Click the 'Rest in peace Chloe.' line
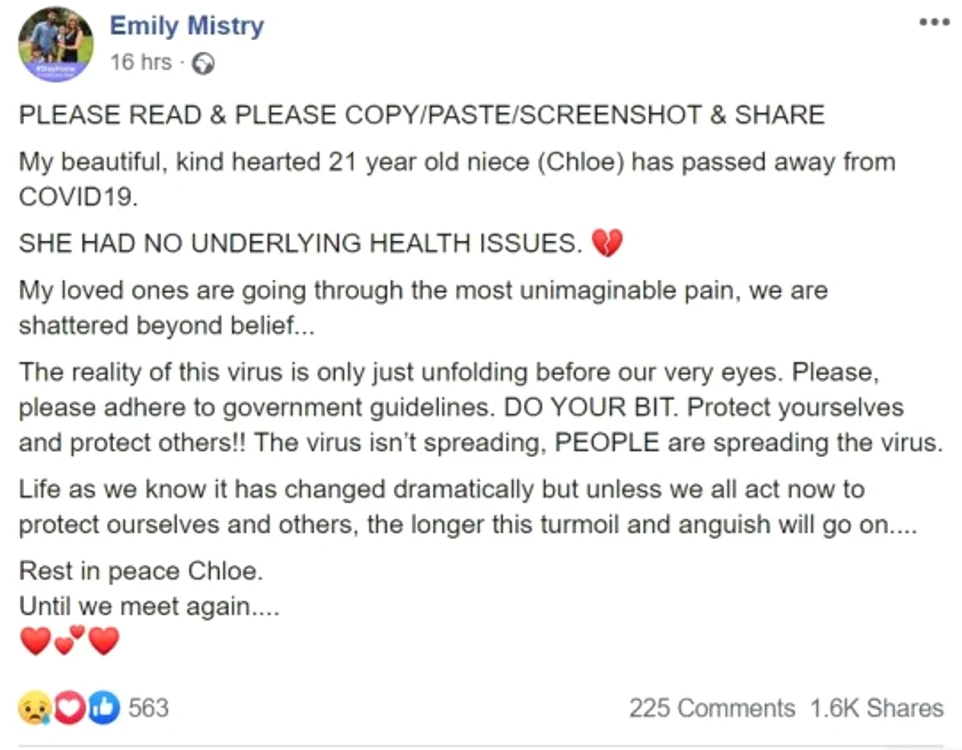962x750 pixels. coord(140,571)
